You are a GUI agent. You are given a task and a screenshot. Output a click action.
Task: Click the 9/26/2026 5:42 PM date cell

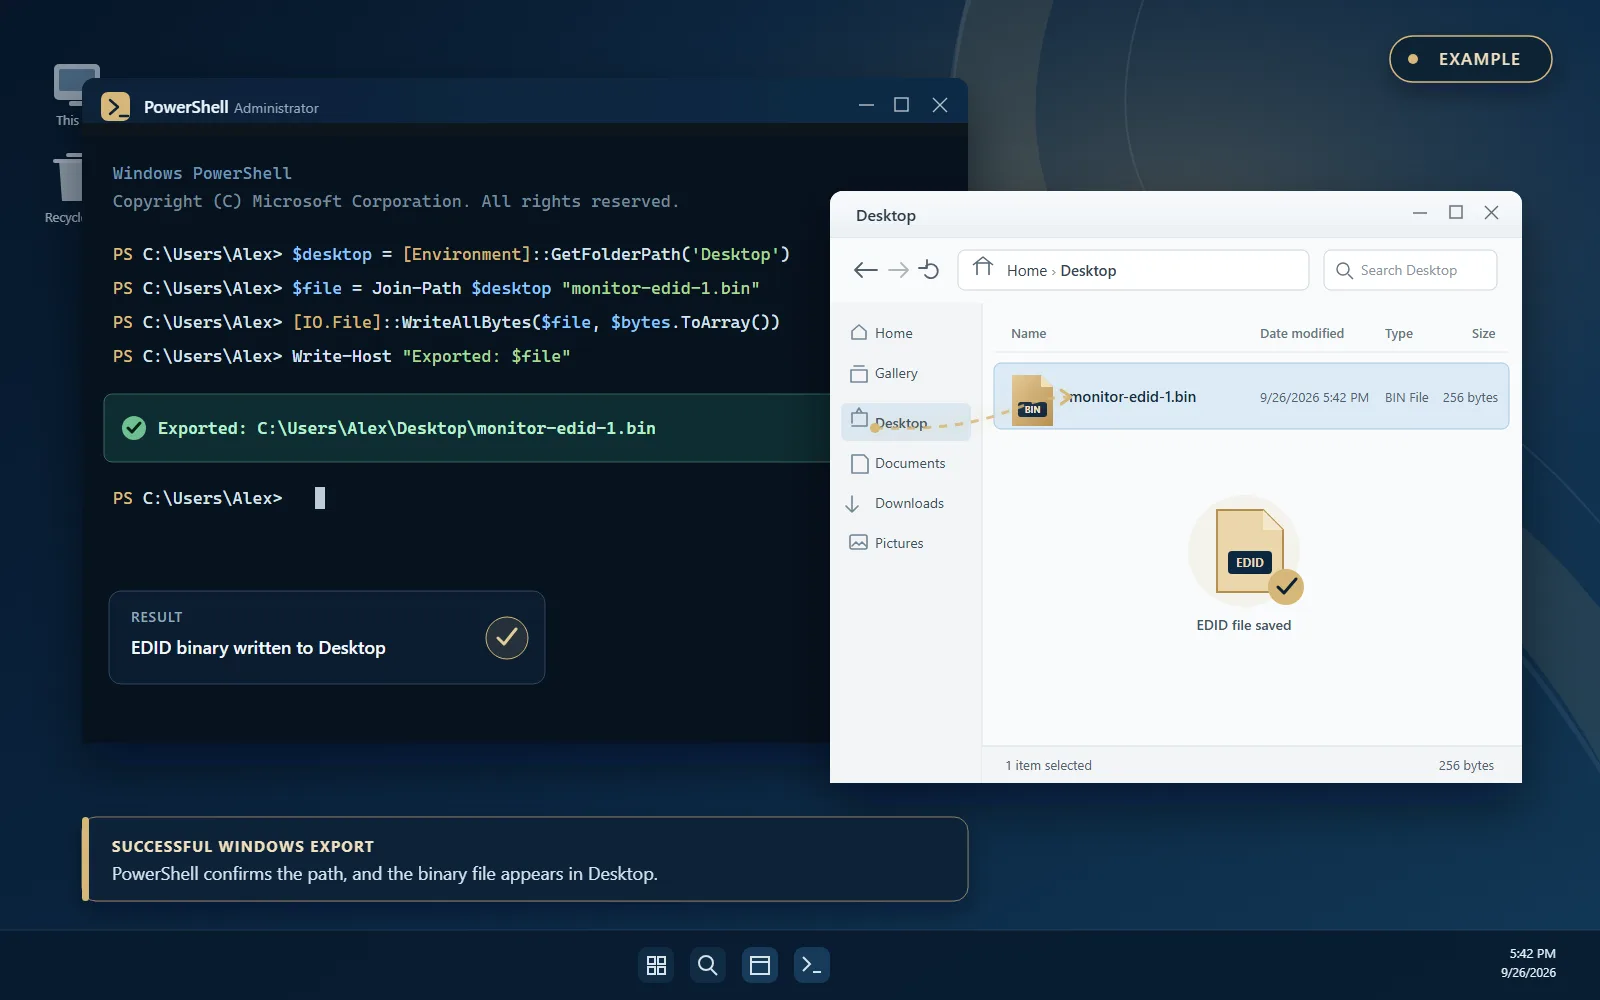pos(1314,398)
